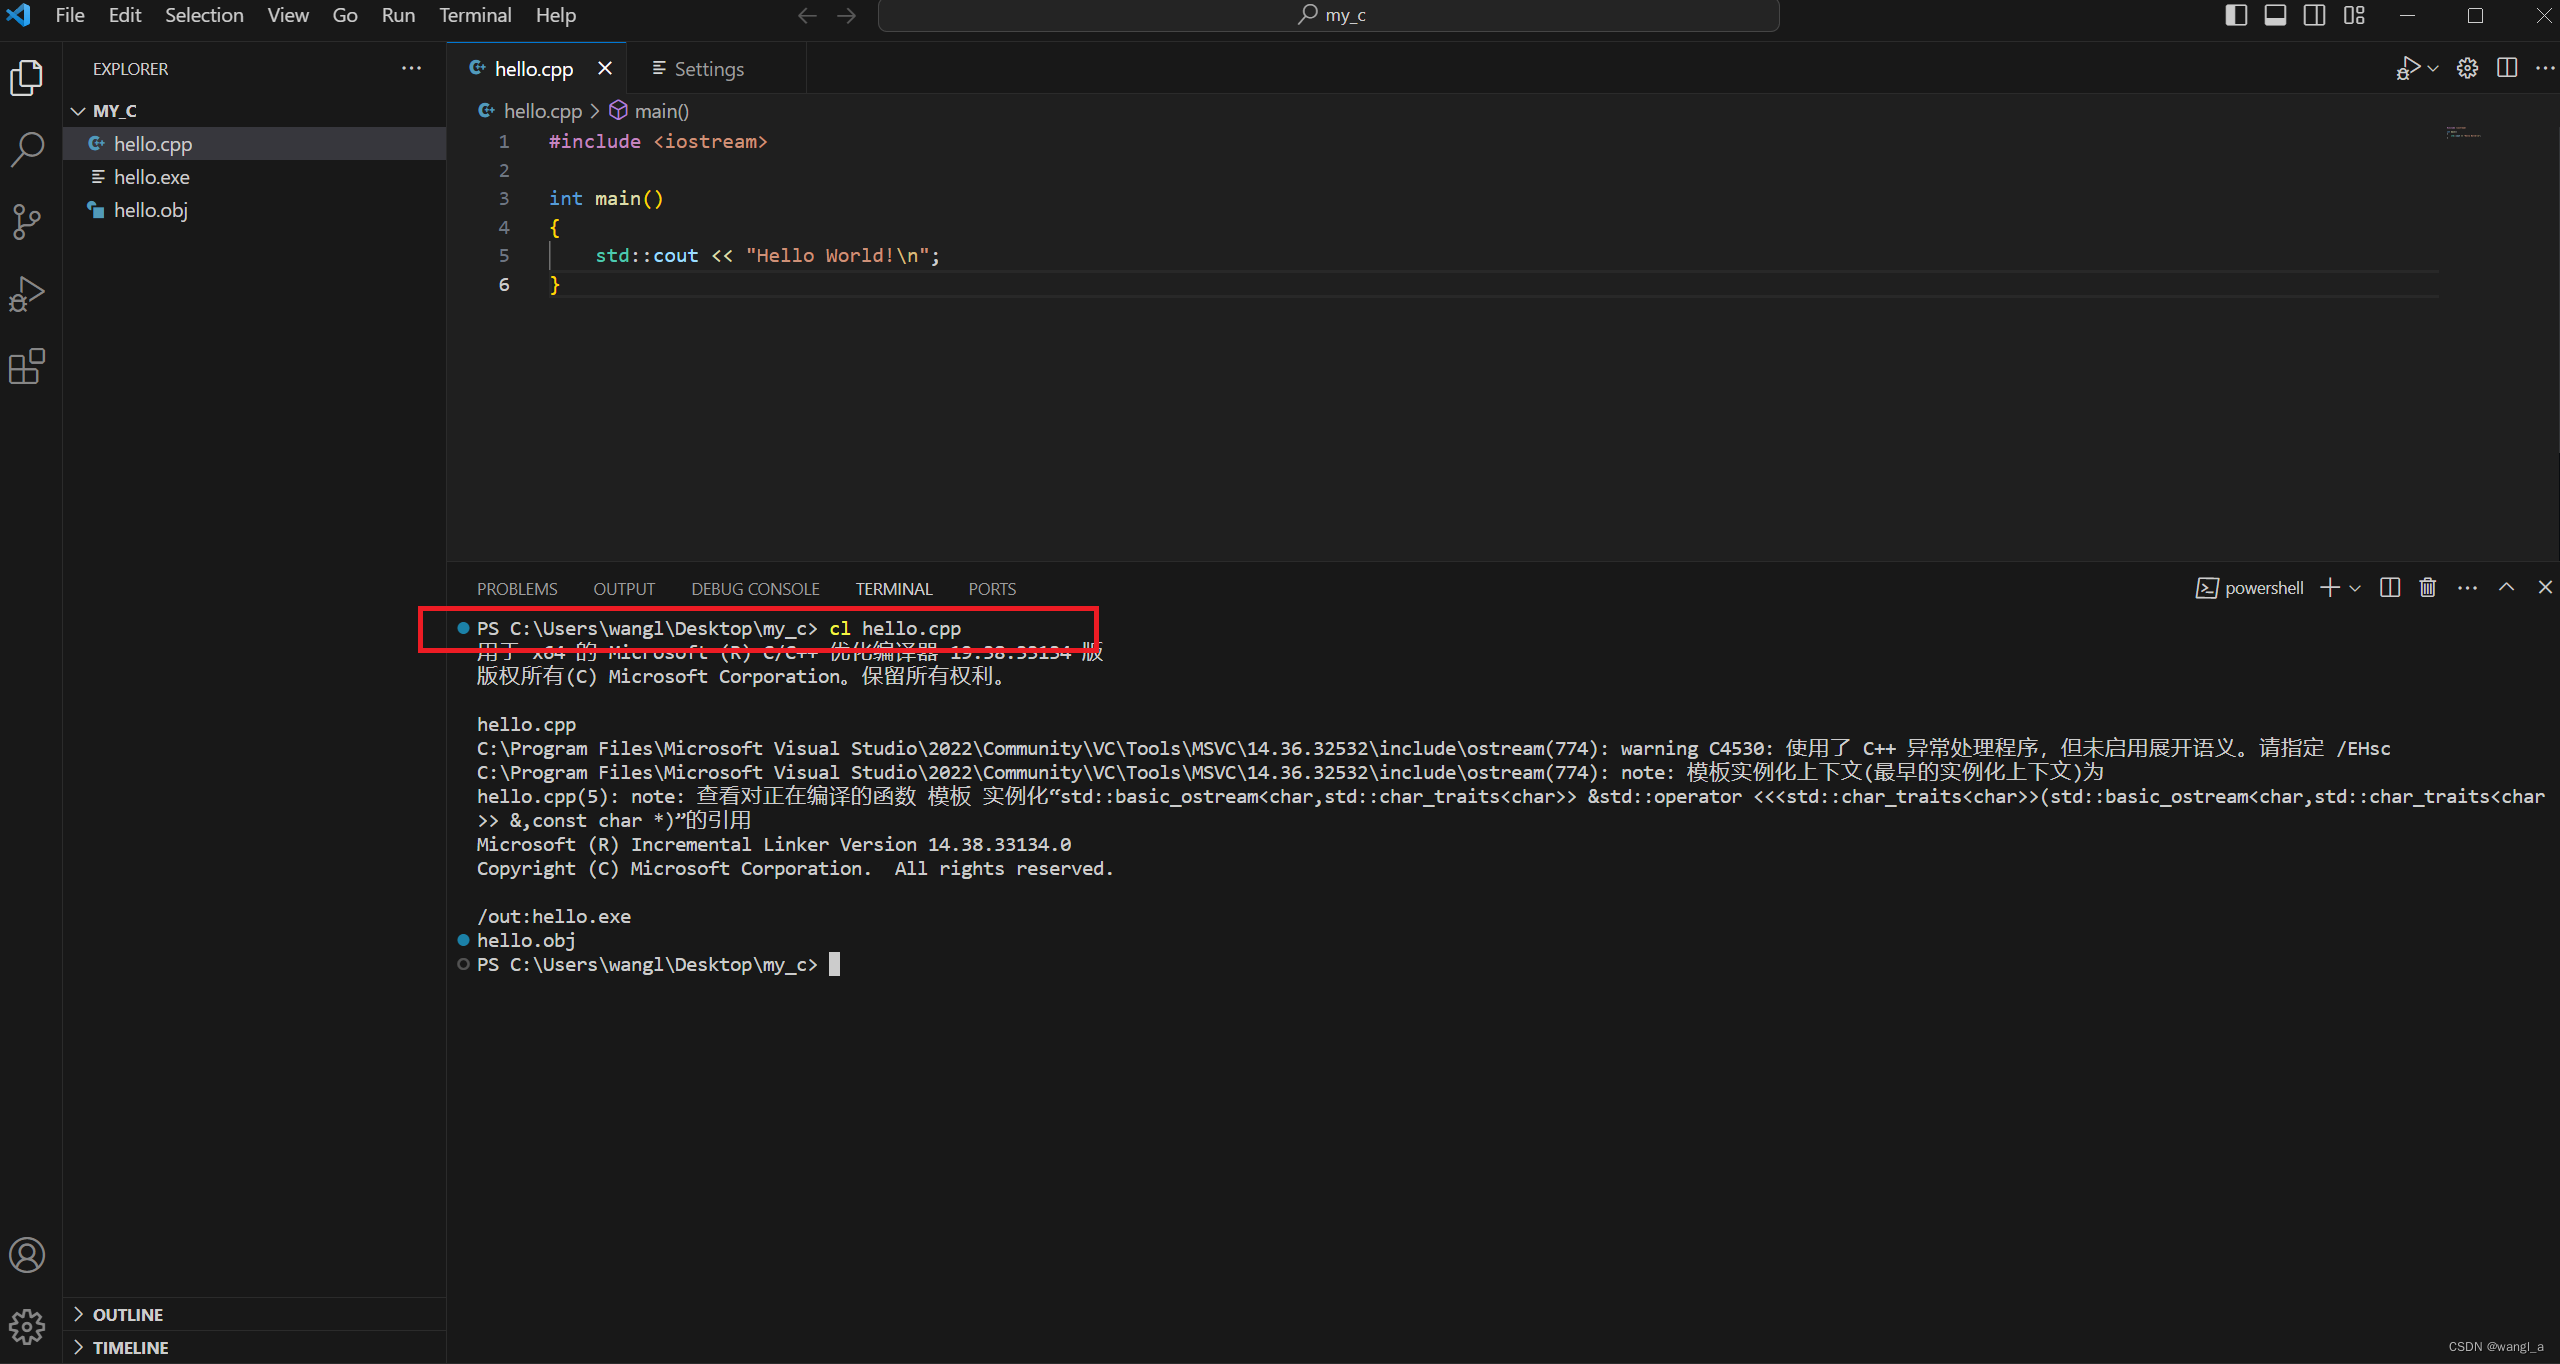Open the new terminal profile dropdown
This screenshot has width=2560, height=1364.
pos(2355,588)
